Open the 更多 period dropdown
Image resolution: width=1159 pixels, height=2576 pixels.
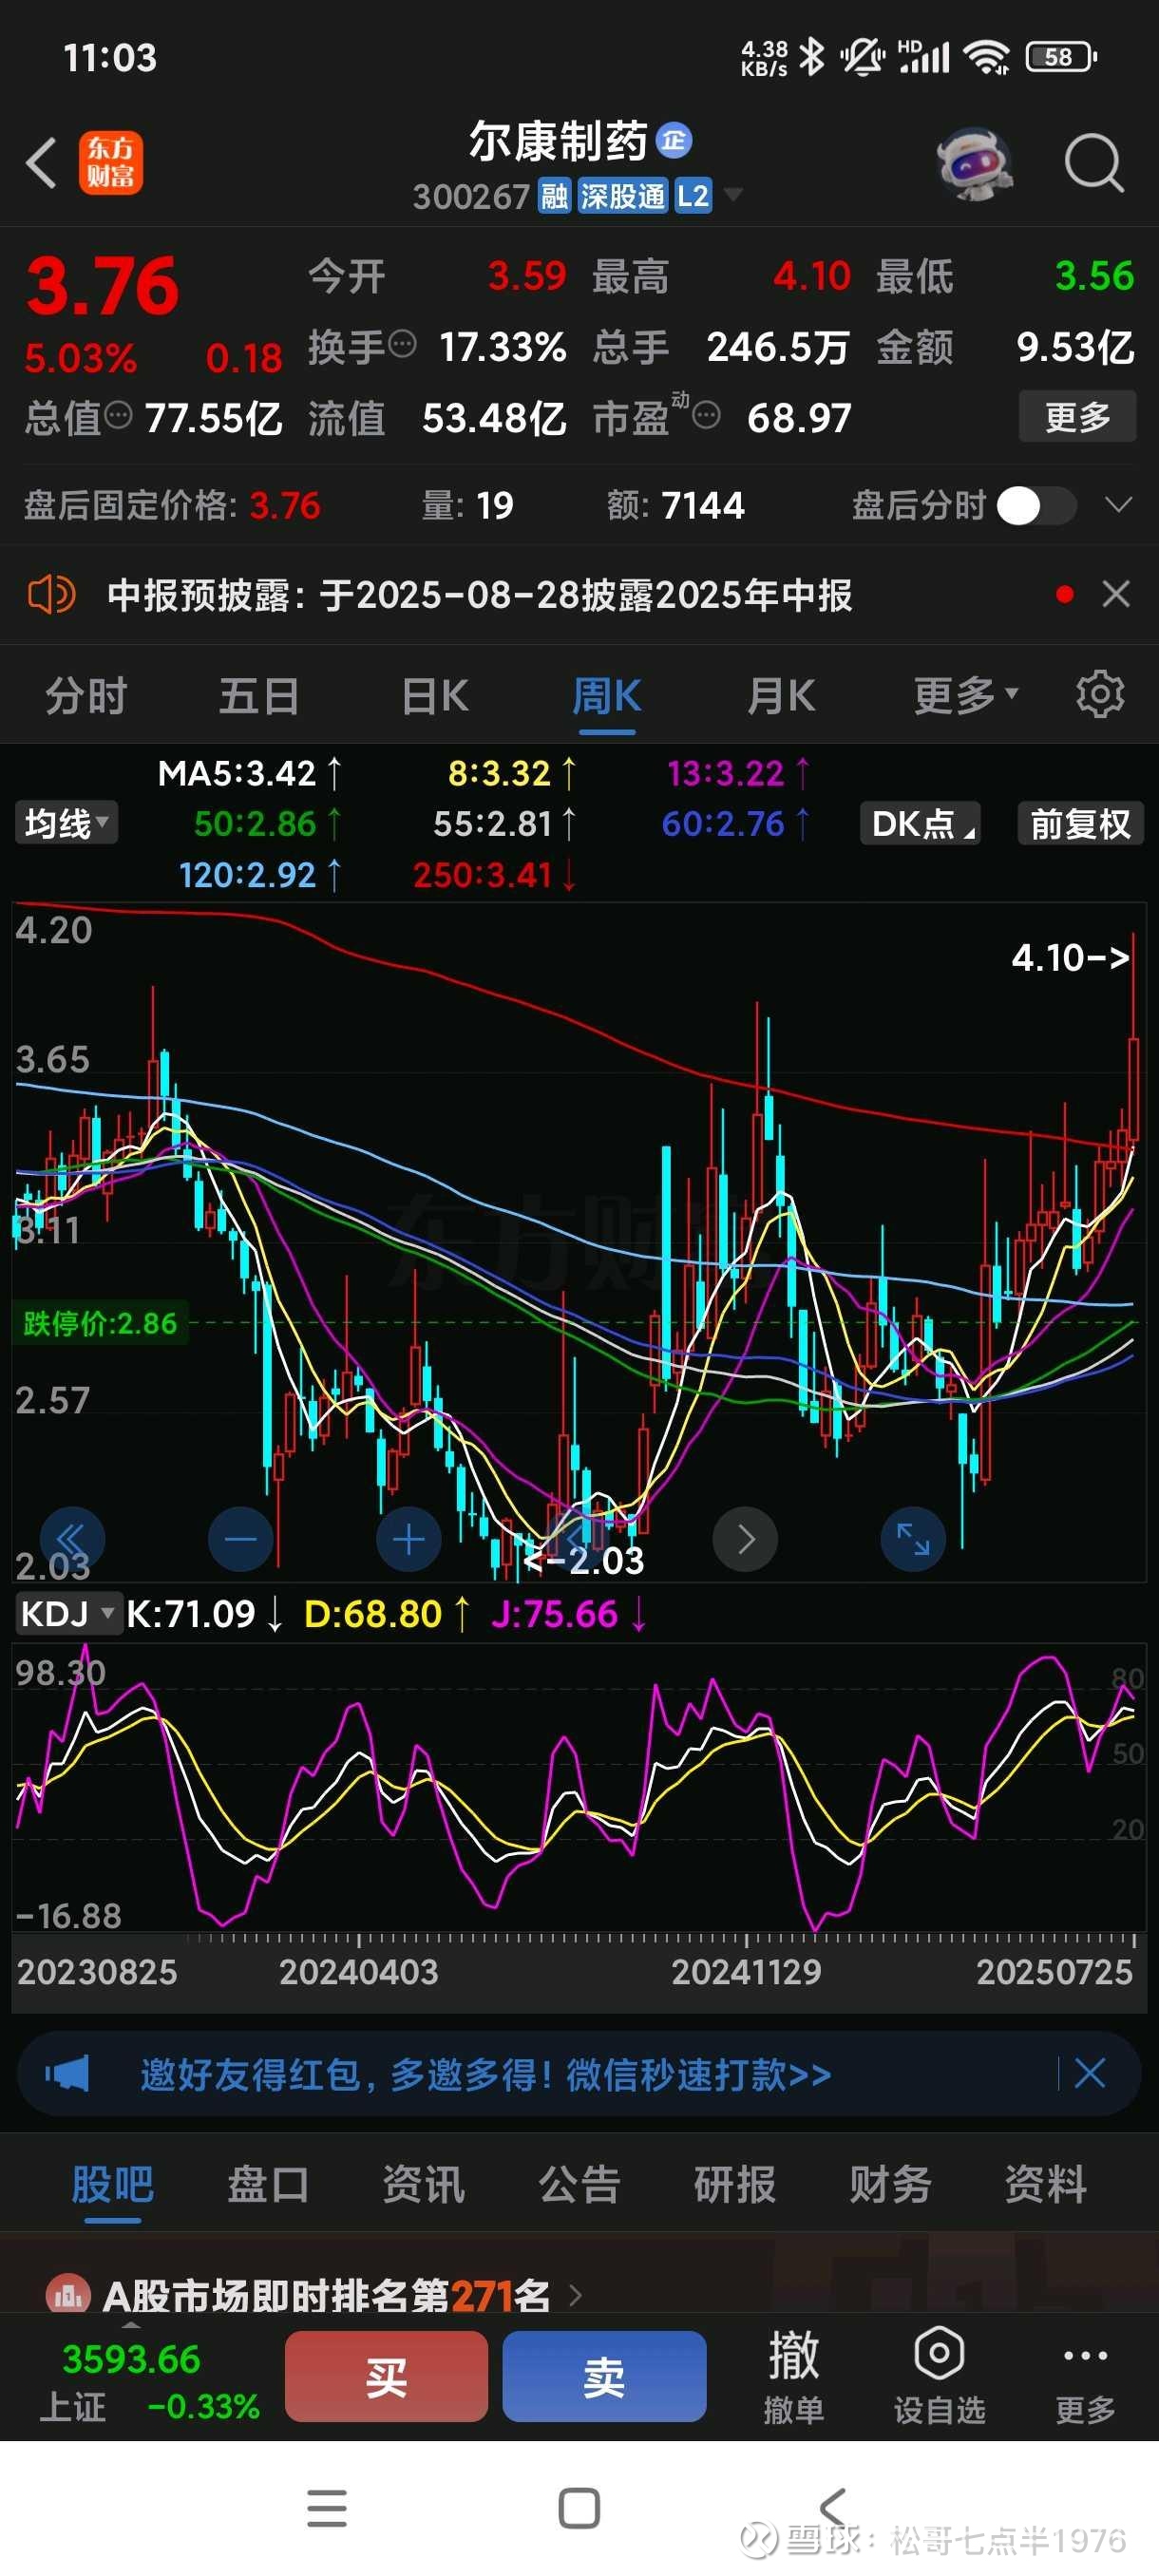point(965,695)
